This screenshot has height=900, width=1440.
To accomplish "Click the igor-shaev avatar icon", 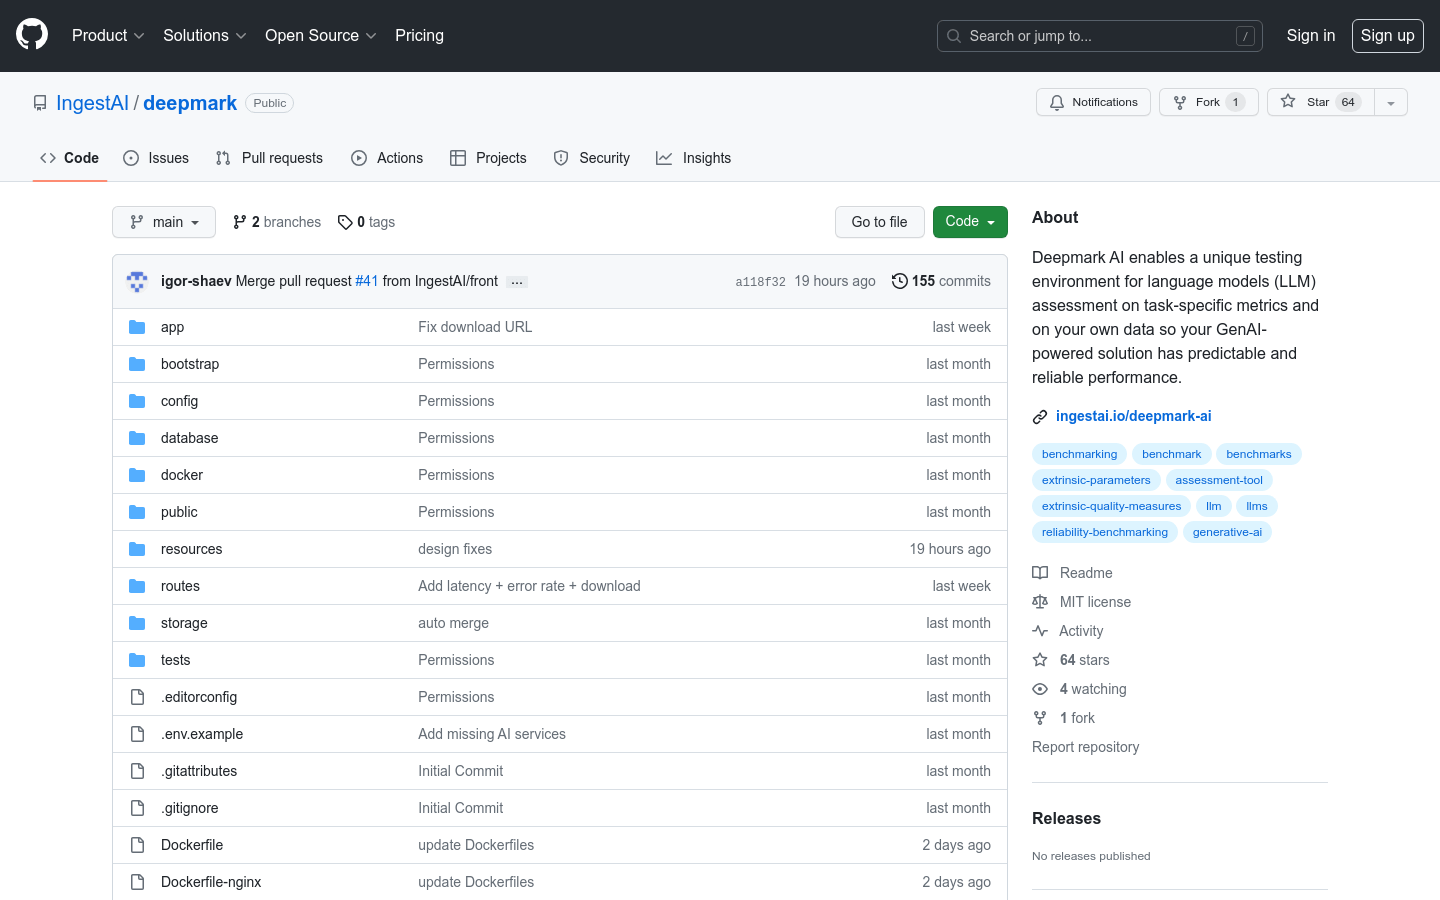I will 137,282.
